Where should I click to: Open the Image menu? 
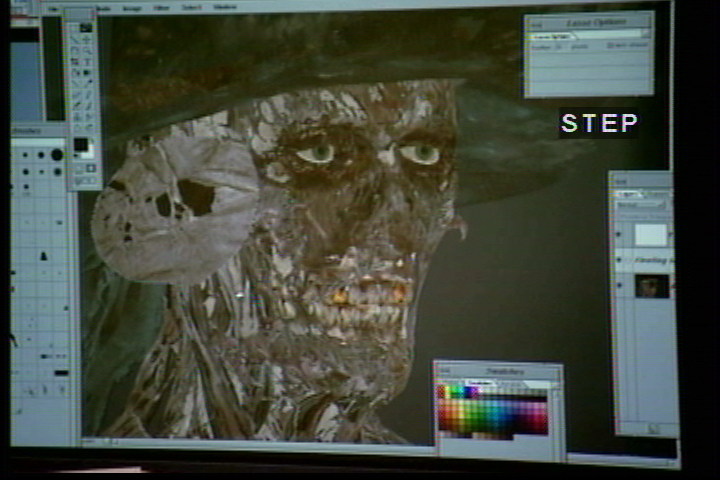point(132,8)
